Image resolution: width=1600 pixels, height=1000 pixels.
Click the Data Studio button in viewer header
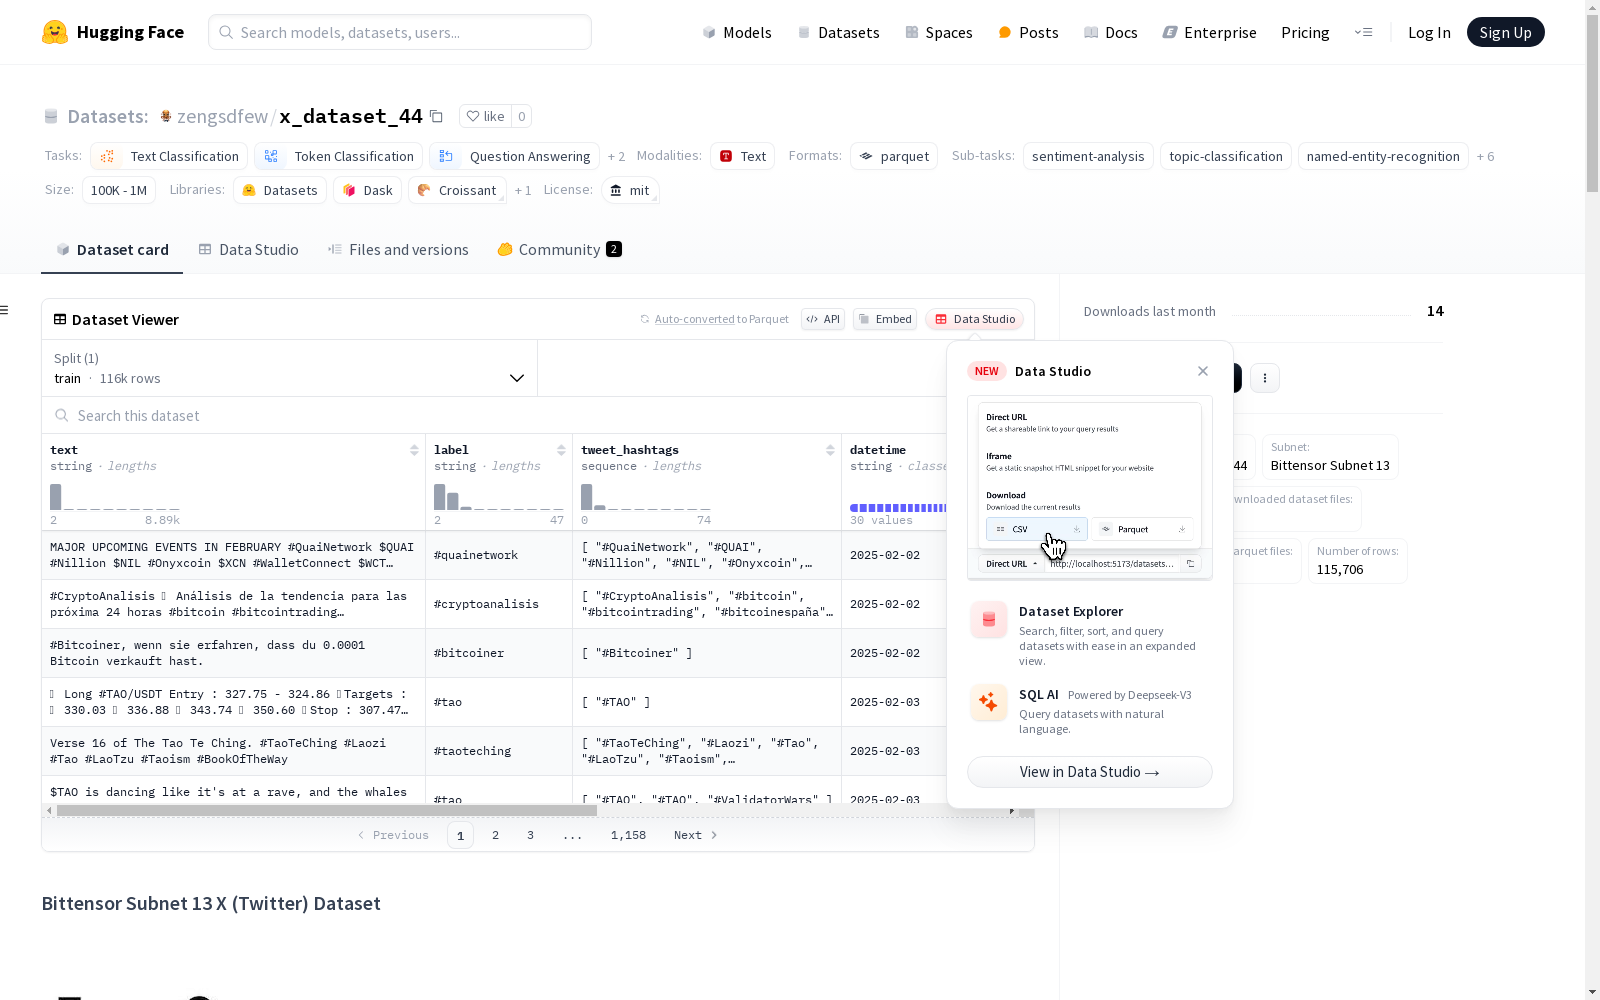(x=975, y=319)
